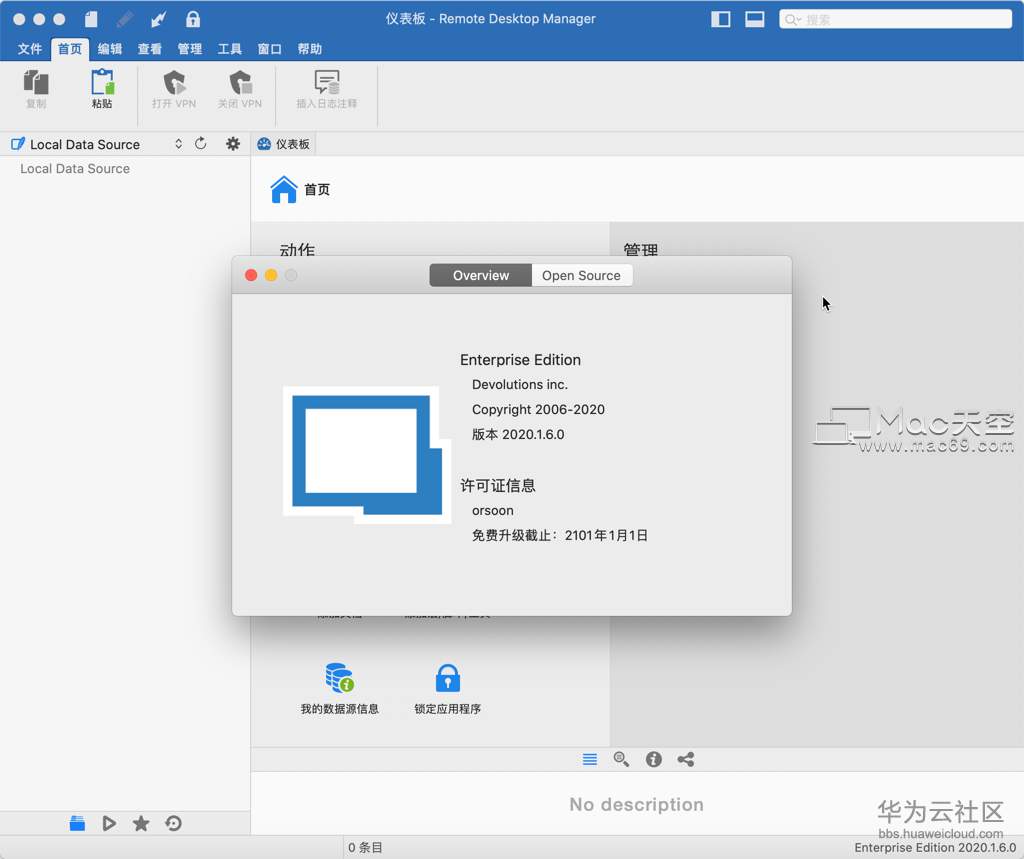This screenshot has width=1024, height=859.
Task: Click the play opened sessions icon
Action: pos(109,823)
